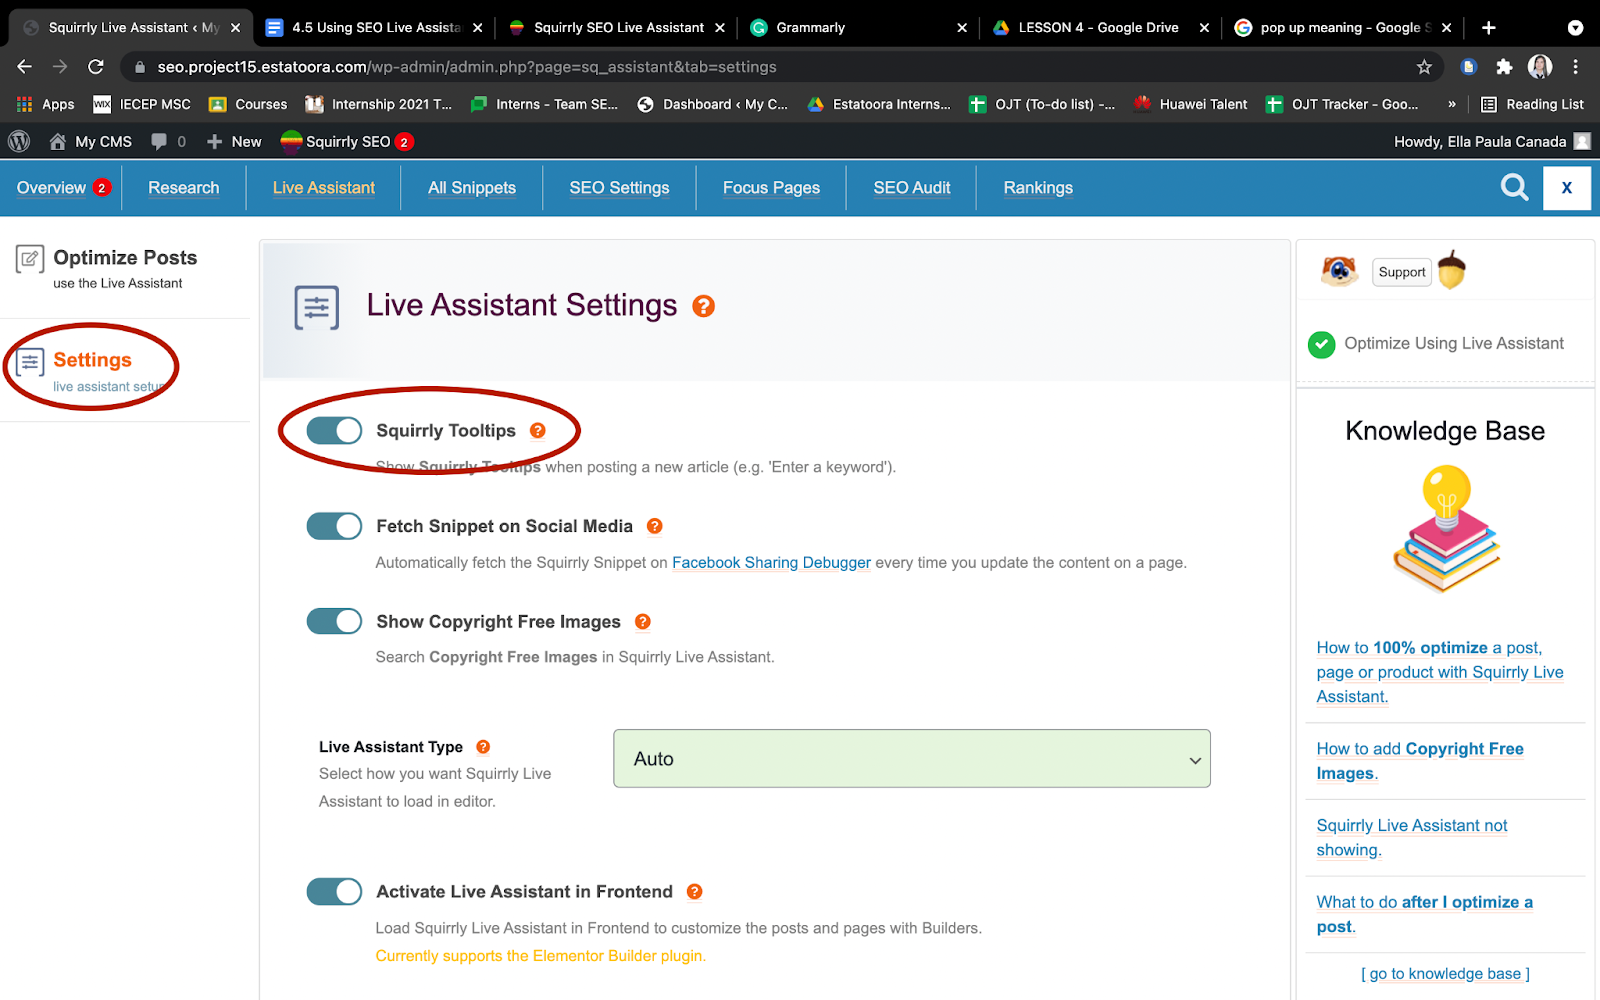
Task: Click the 'go to knowledge base' link
Action: [x=1445, y=974]
